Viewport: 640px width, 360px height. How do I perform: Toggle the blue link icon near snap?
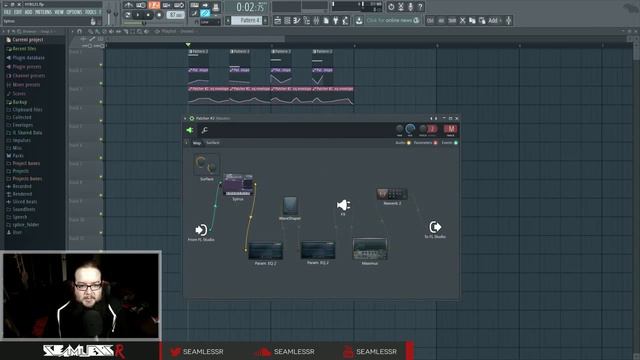click(205, 13)
